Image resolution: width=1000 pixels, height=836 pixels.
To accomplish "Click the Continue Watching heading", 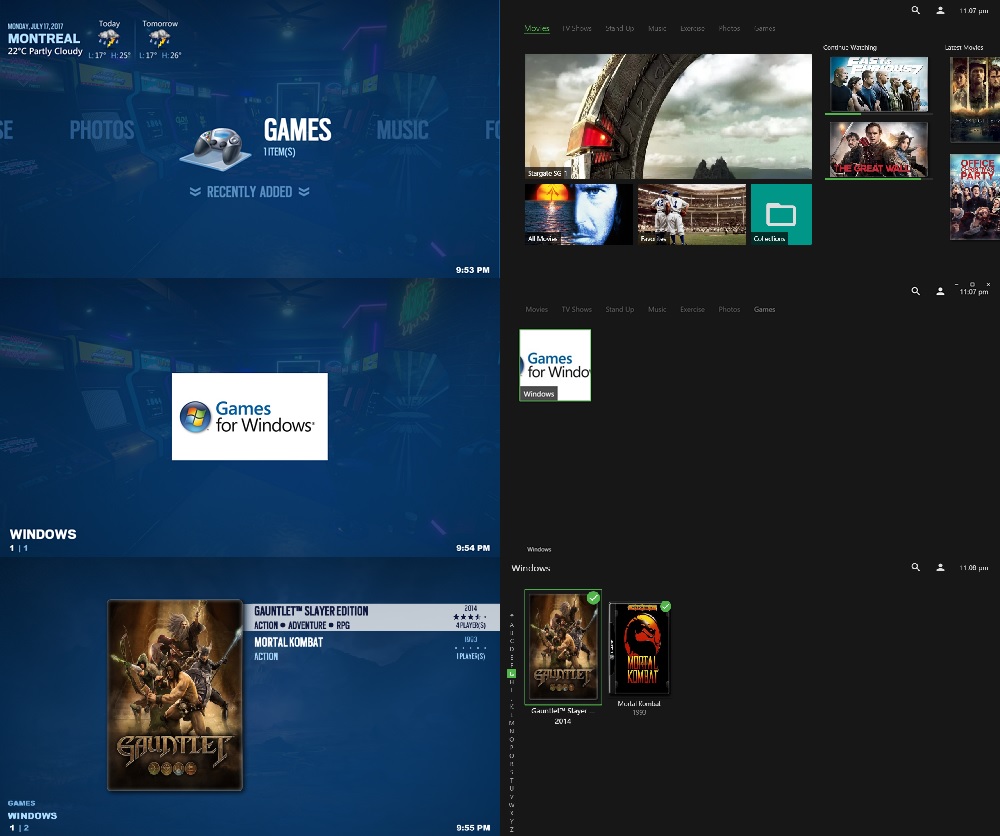I will click(x=849, y=47).
